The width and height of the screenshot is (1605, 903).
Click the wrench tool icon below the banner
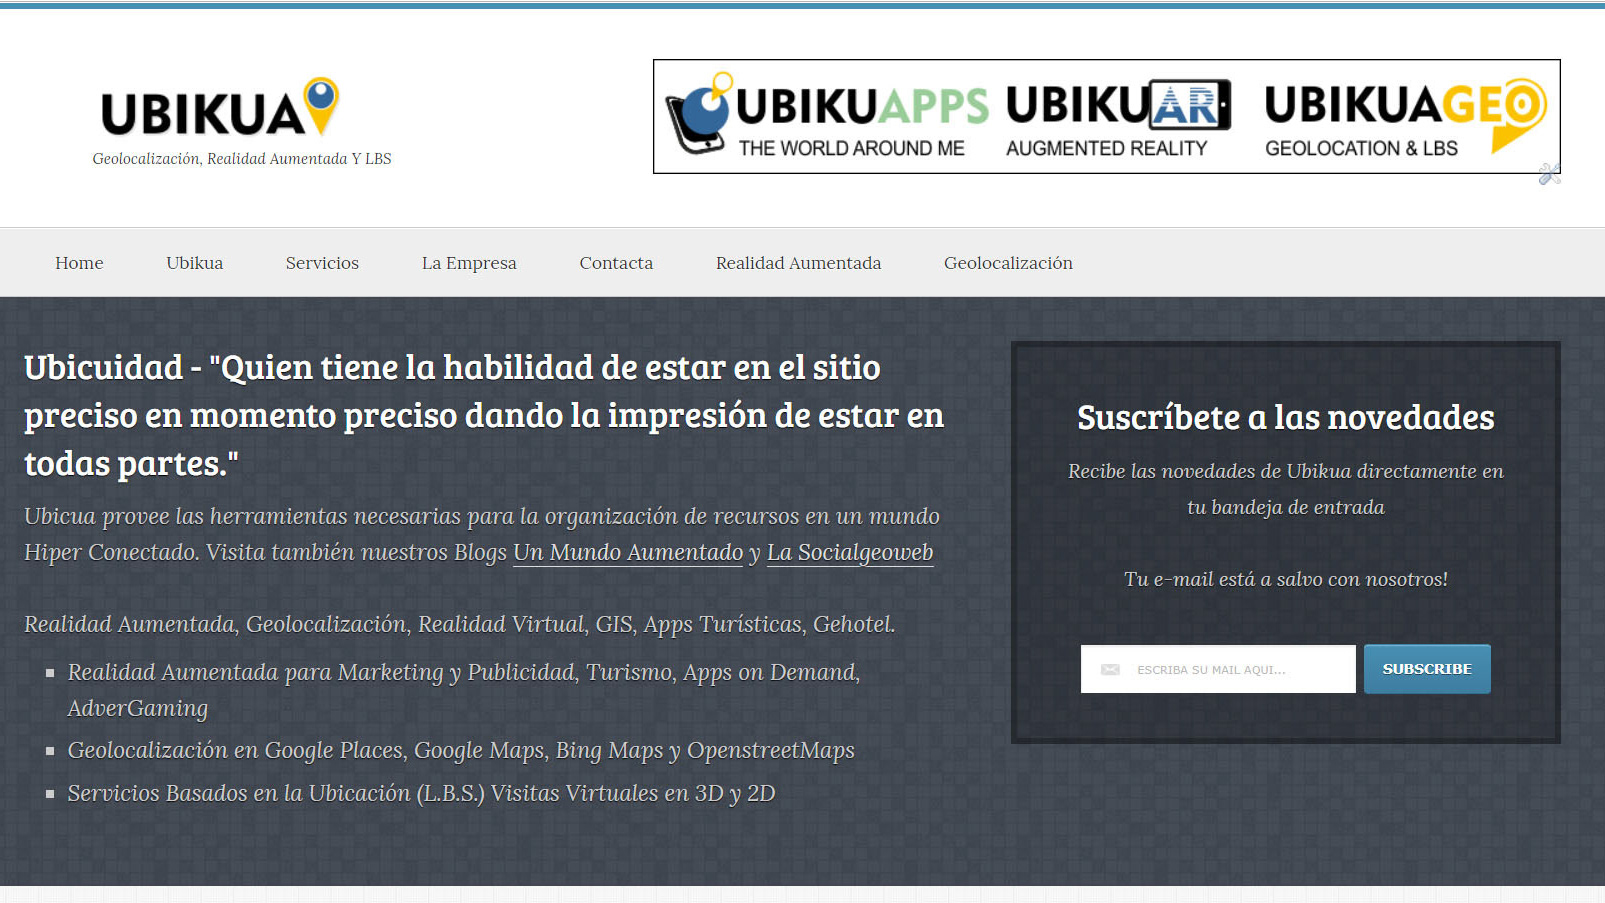[x=1549, y=175]
